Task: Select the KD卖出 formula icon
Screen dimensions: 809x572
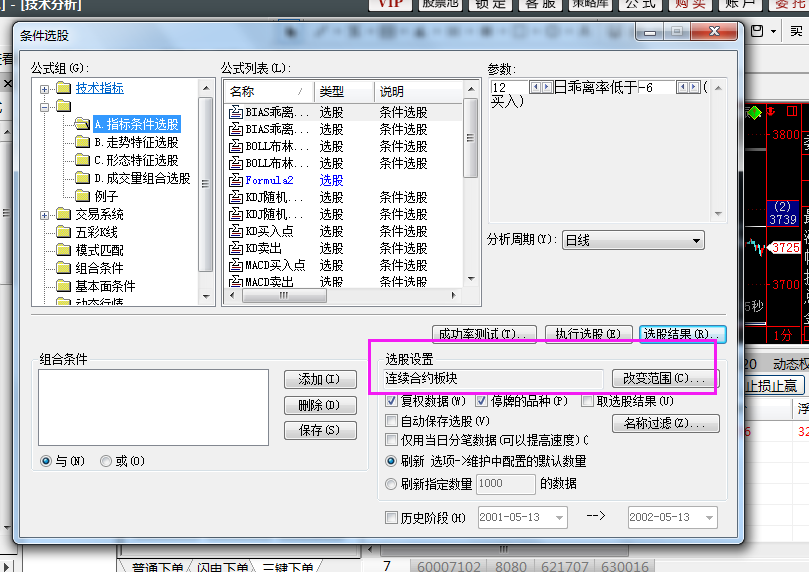Action: (236, 249)
